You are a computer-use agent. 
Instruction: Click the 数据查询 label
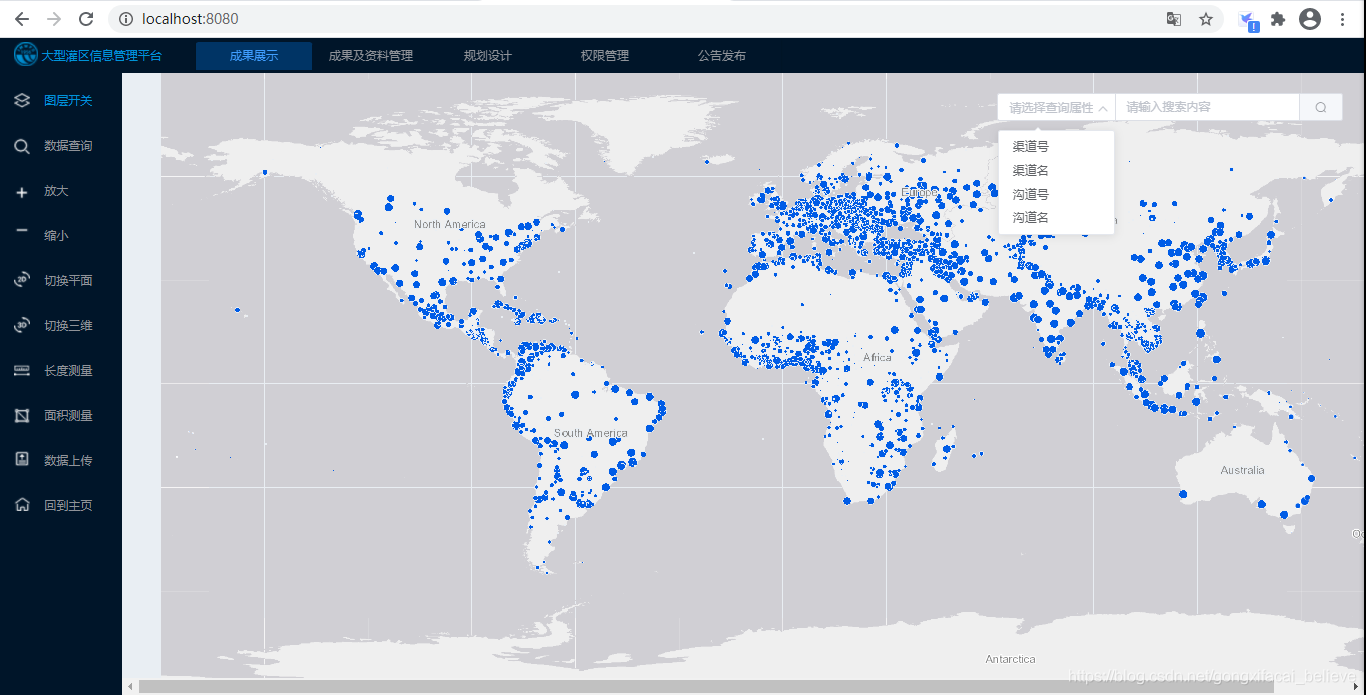click(68, 146)
